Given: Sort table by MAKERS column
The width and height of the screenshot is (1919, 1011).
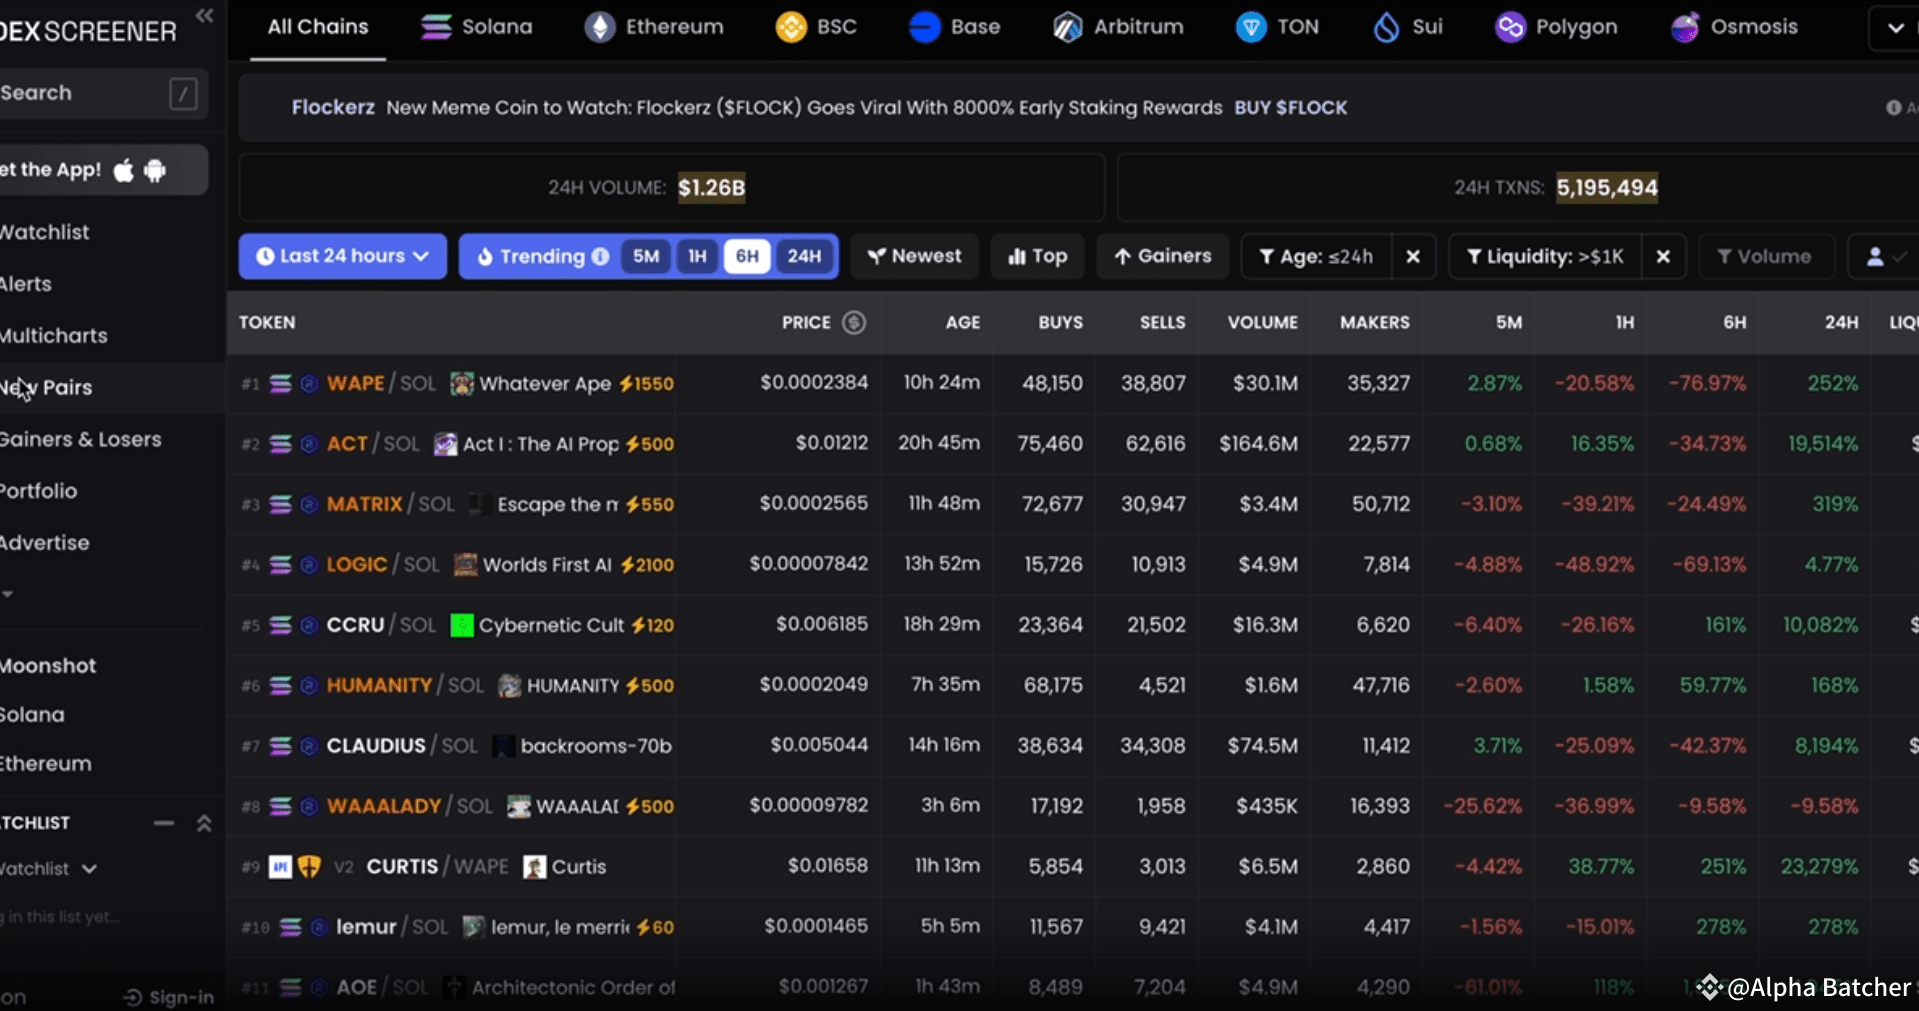Looking at the screenshot, I should point(1375,323).
